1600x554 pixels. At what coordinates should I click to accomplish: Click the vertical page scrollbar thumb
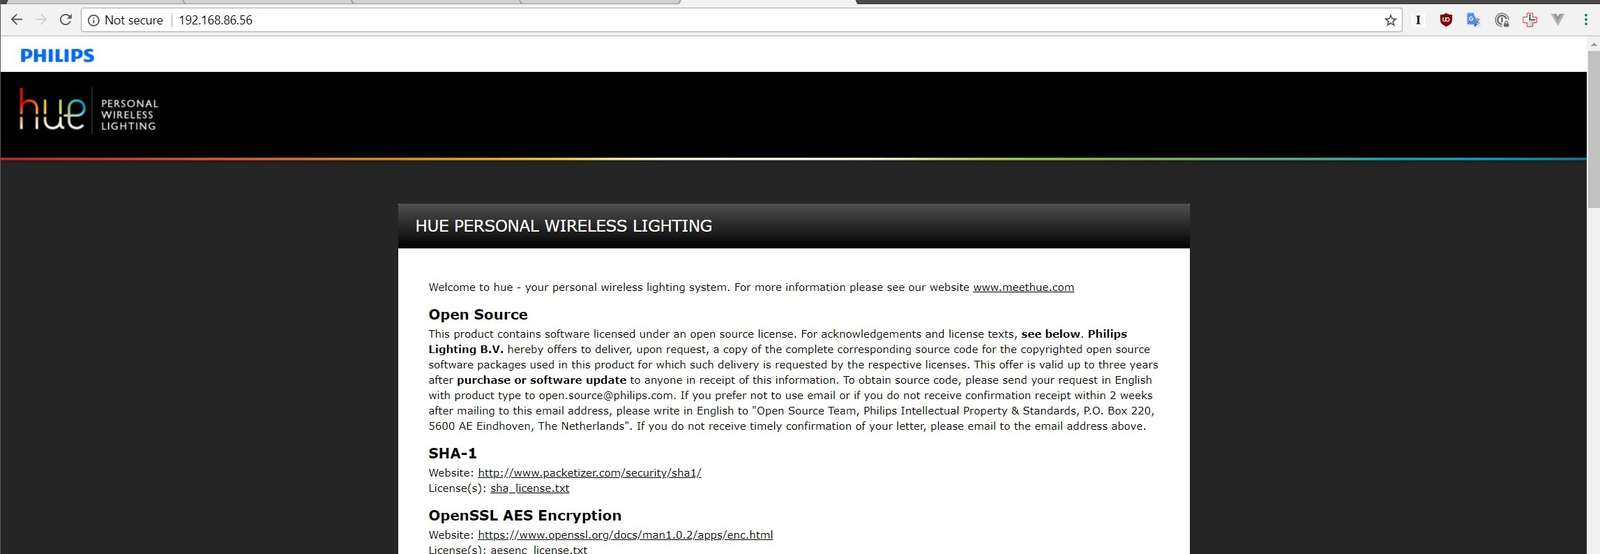(x=1593, y=128)
